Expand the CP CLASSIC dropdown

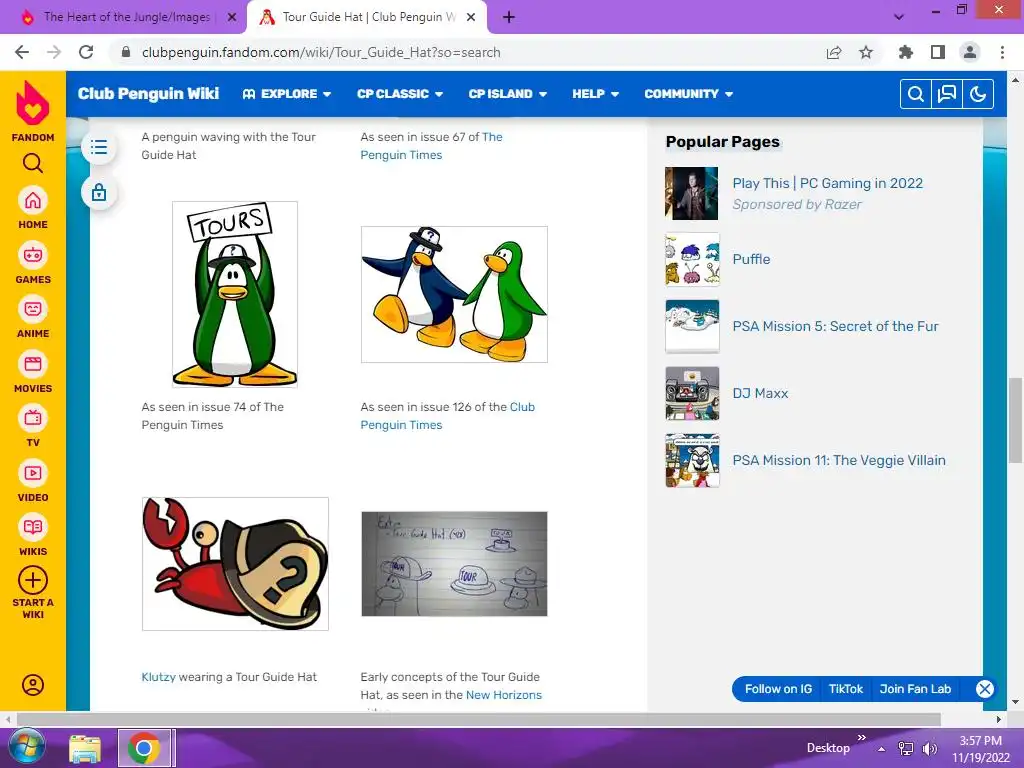(x=400, y=94)
